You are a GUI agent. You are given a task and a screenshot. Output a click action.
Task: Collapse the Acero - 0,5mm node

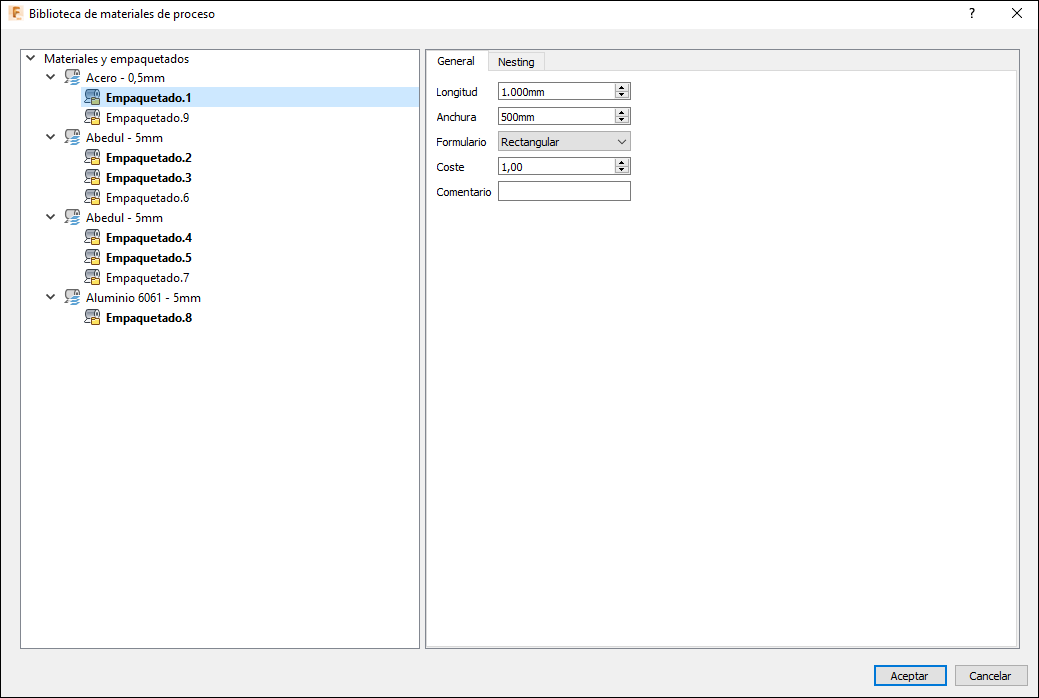50,78
